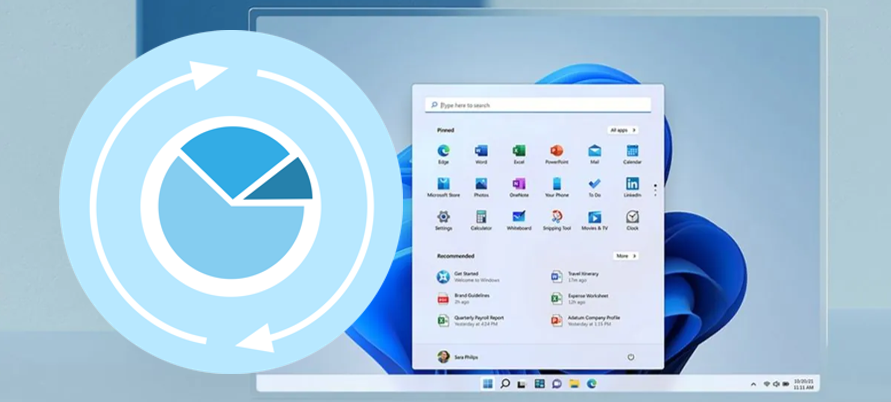Click the Type here to search box
The height and width of the screenshot is (402, 891).
tap(538, 105)
